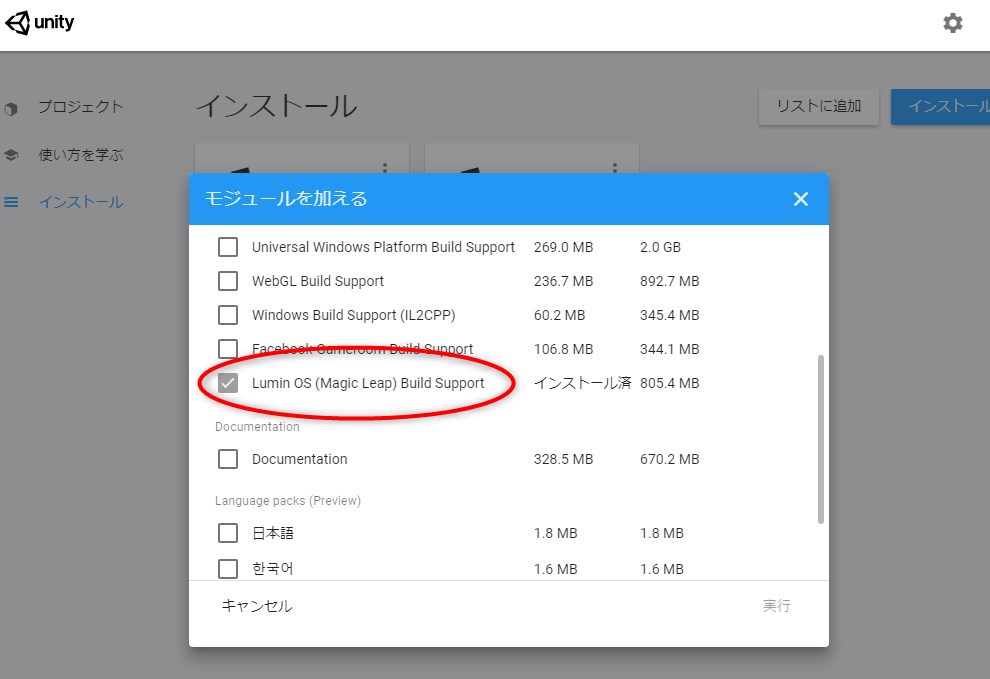Open the プロジェクト sidebar section
The image size is (990, 679).
[x=80, y=107]
